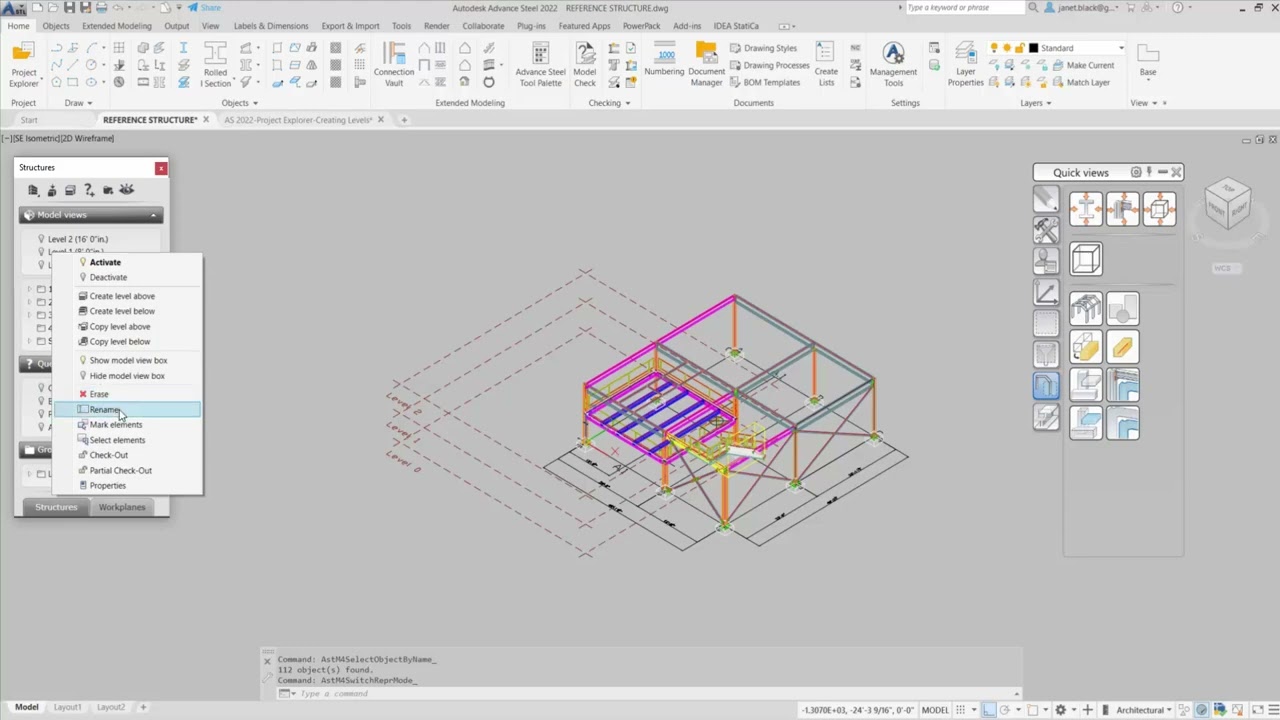Viewport: 1280px width, 720px height.
Task: Click the wireframe cube quick view
Action: [x=1086, y=259]
